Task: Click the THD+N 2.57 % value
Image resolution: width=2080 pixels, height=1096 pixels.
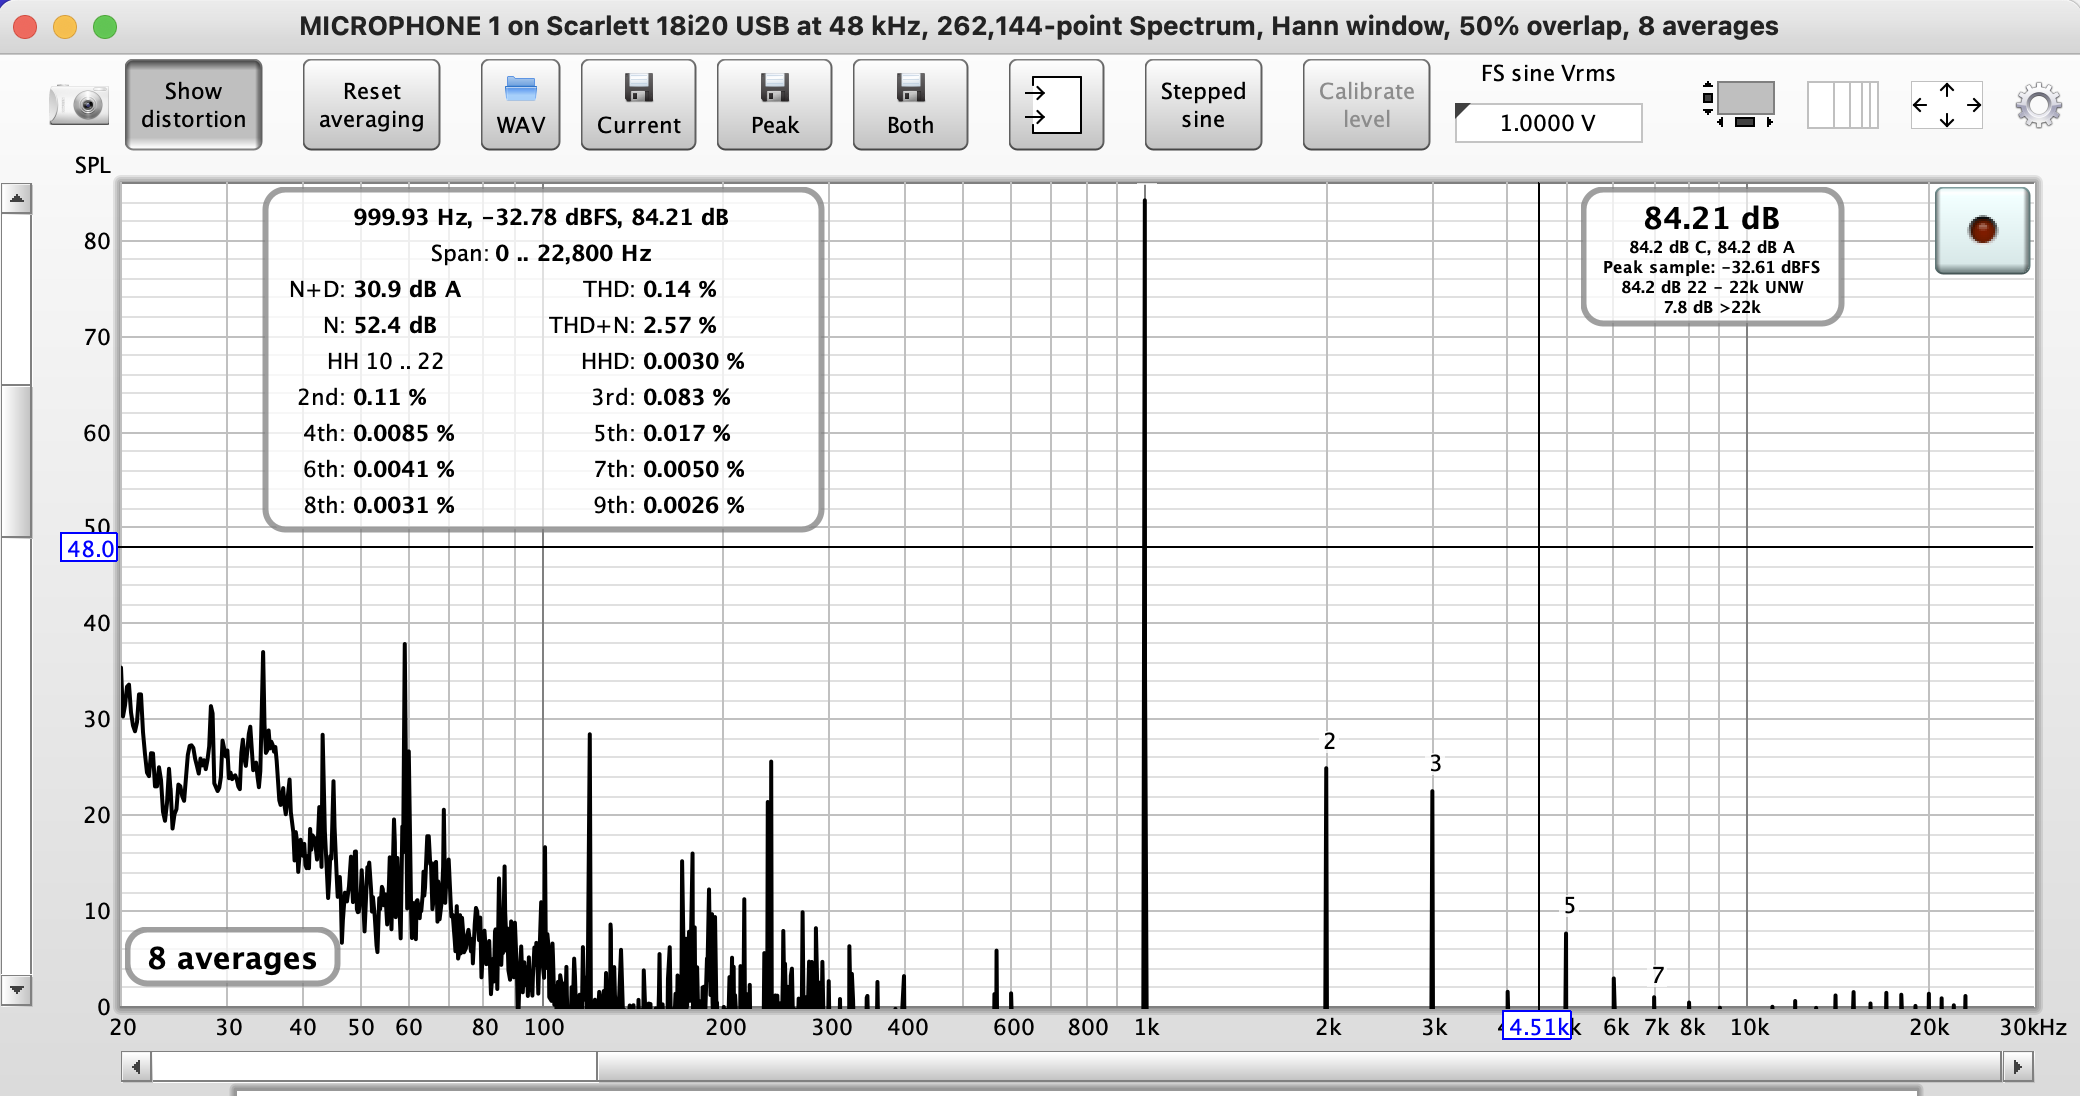Action: pyautogui.click(x=680, y=325)
